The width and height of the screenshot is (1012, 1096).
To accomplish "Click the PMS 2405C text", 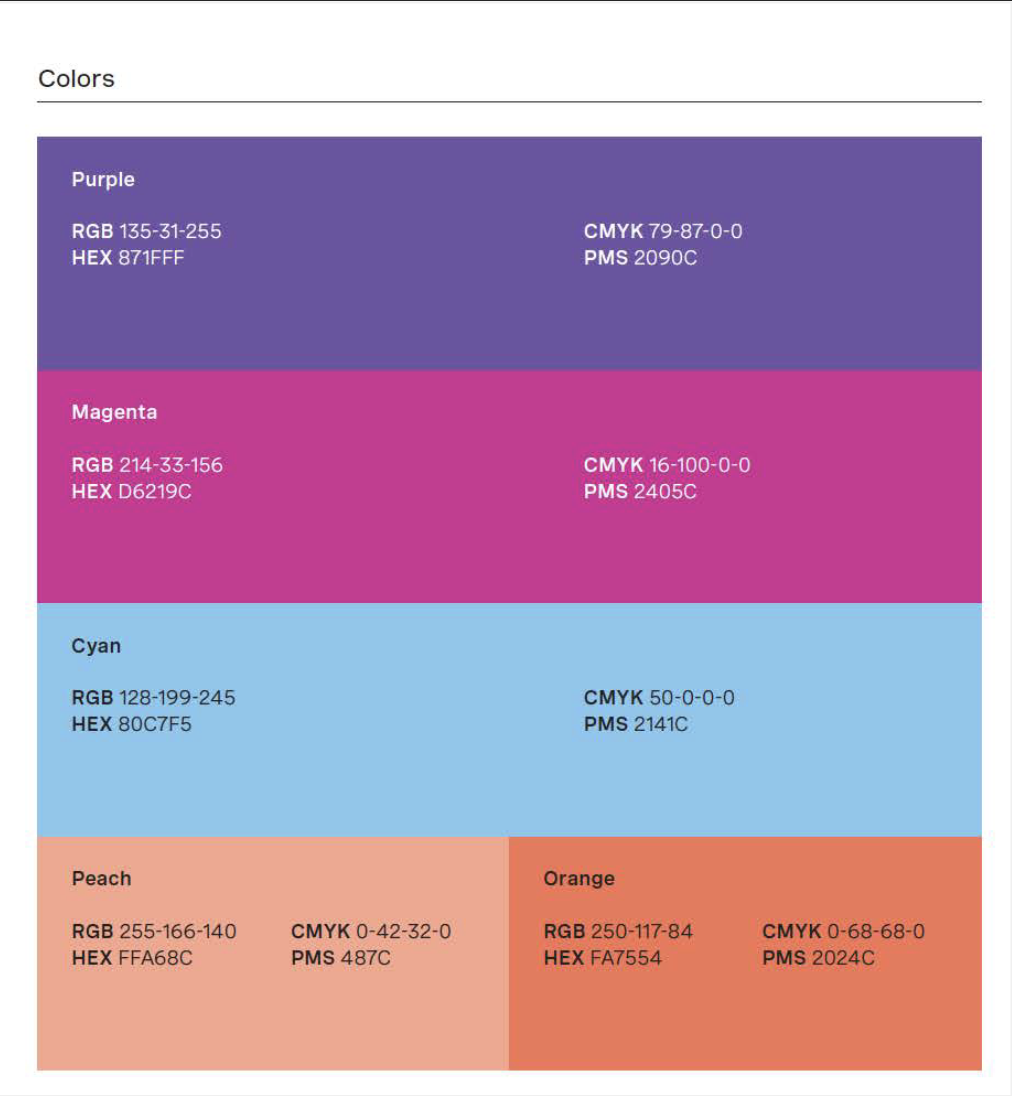I will click(640, 491).
